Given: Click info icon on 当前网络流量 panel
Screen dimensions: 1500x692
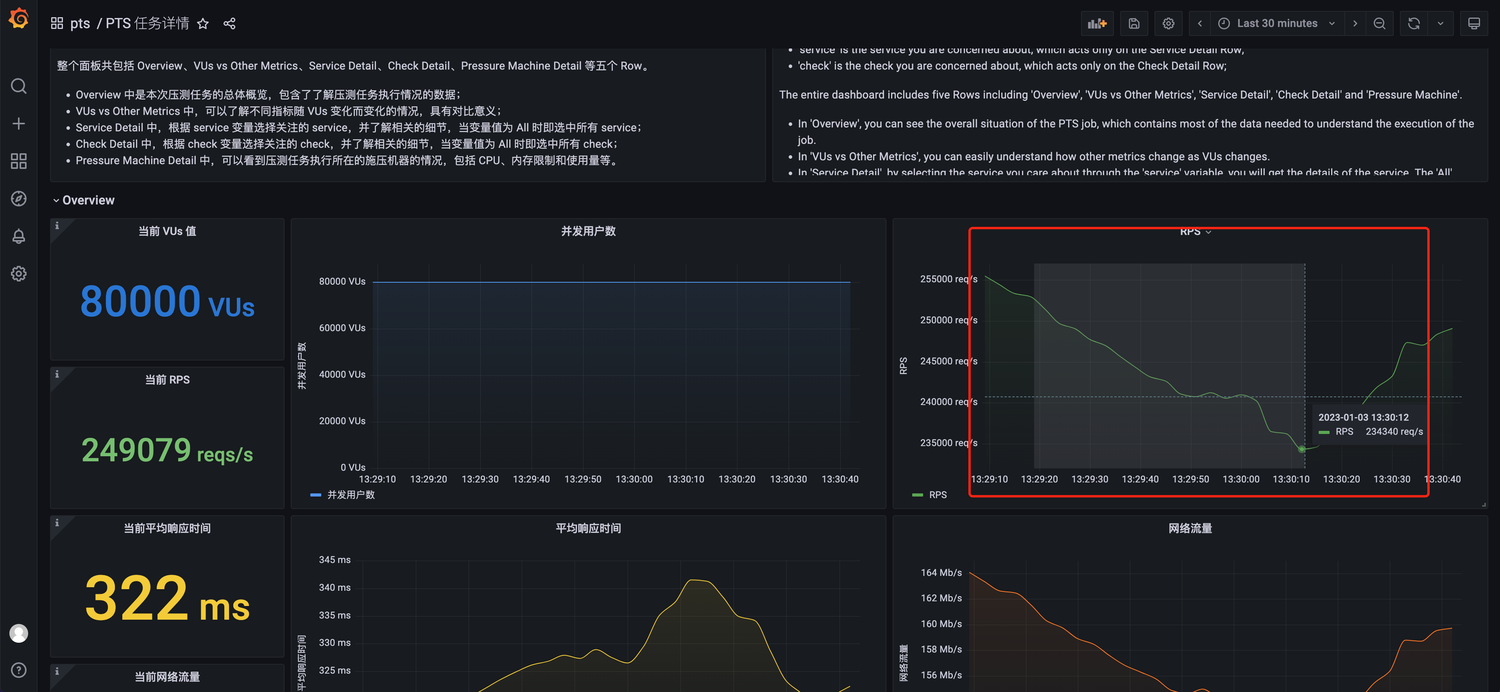Looking at the screenshot, I should click(x=57, y=671).
